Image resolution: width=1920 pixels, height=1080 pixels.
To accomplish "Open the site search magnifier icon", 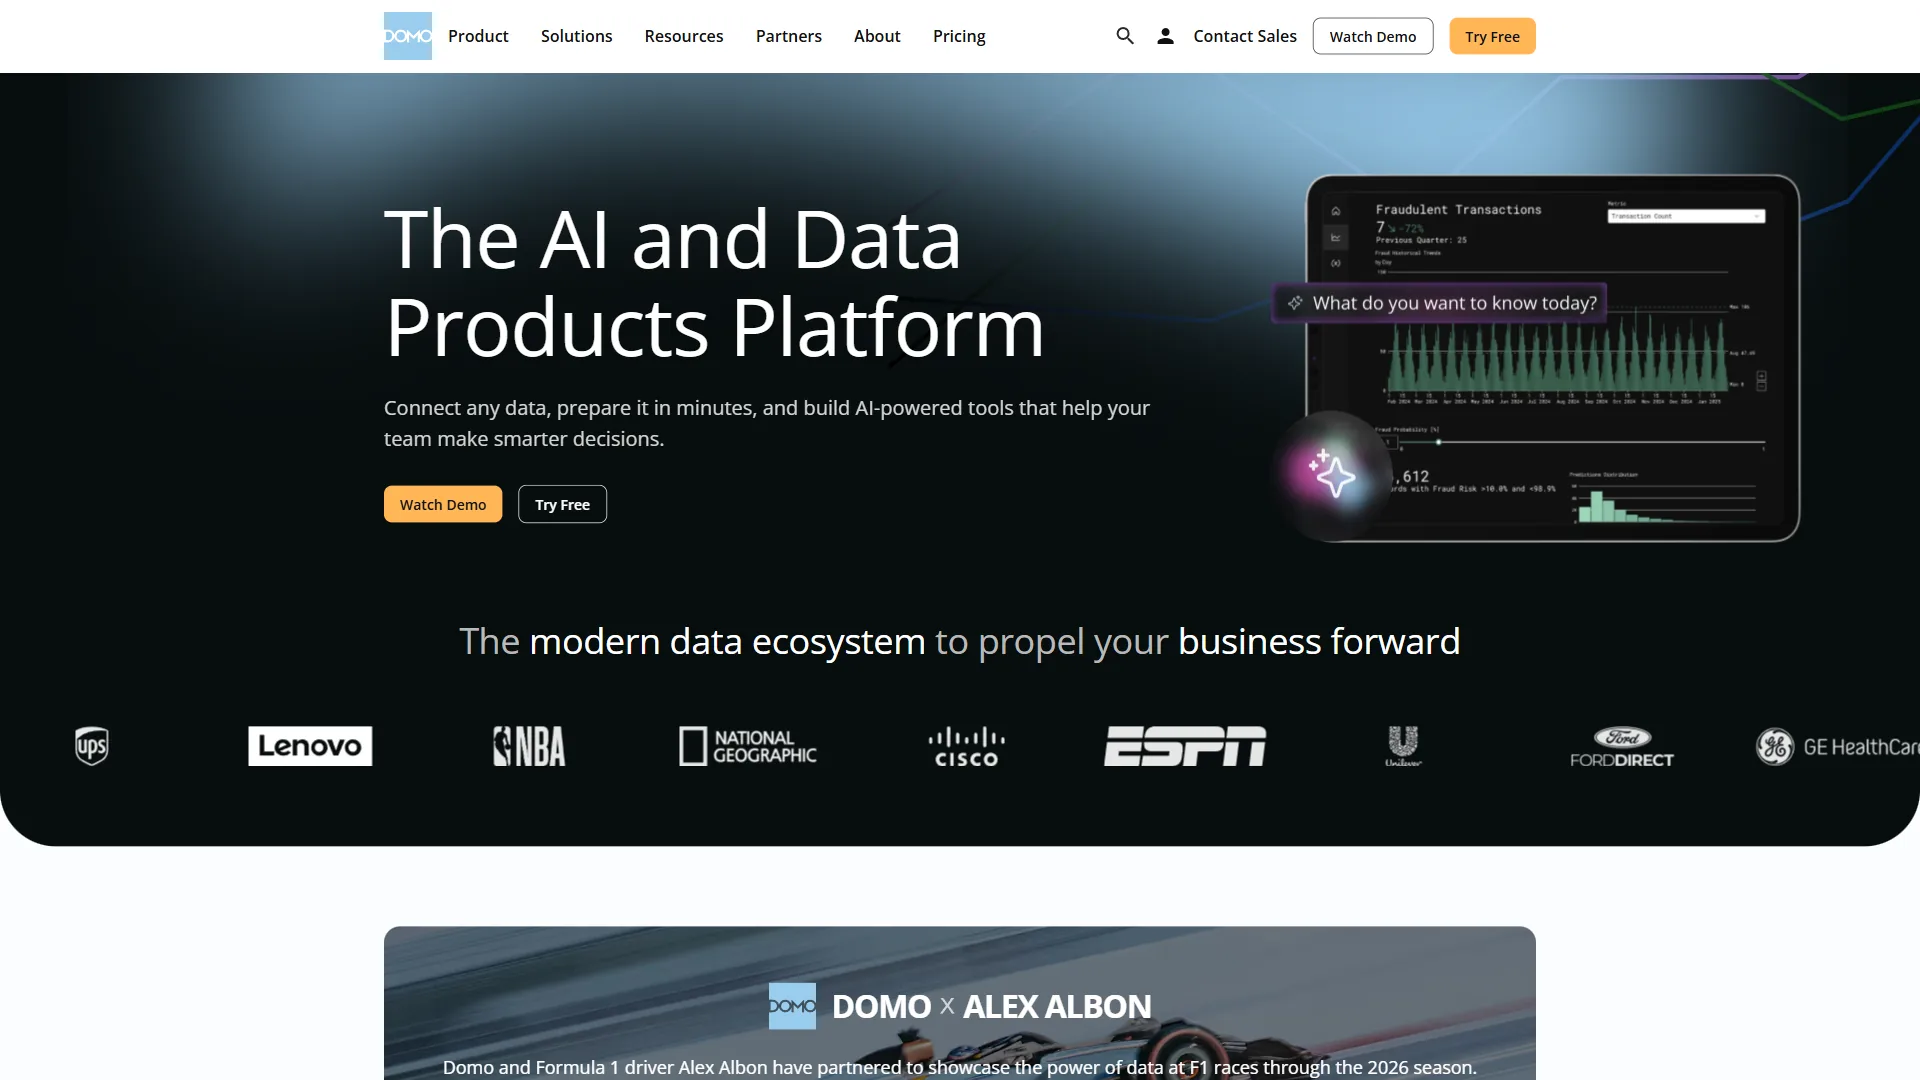I will point(1125,36).
